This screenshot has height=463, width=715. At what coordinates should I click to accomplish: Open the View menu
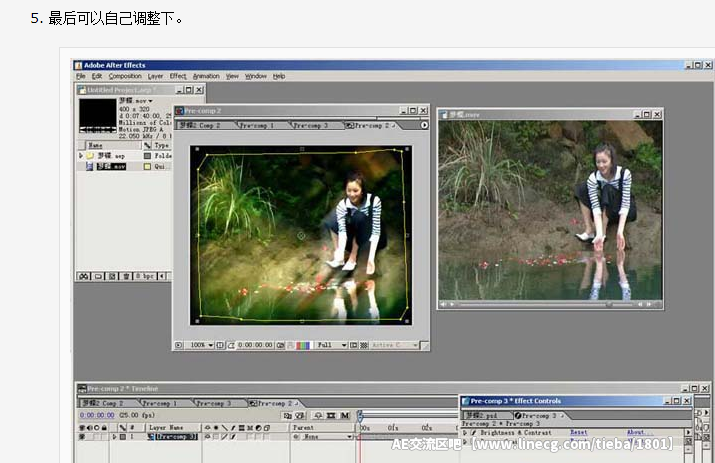[232, 76]
